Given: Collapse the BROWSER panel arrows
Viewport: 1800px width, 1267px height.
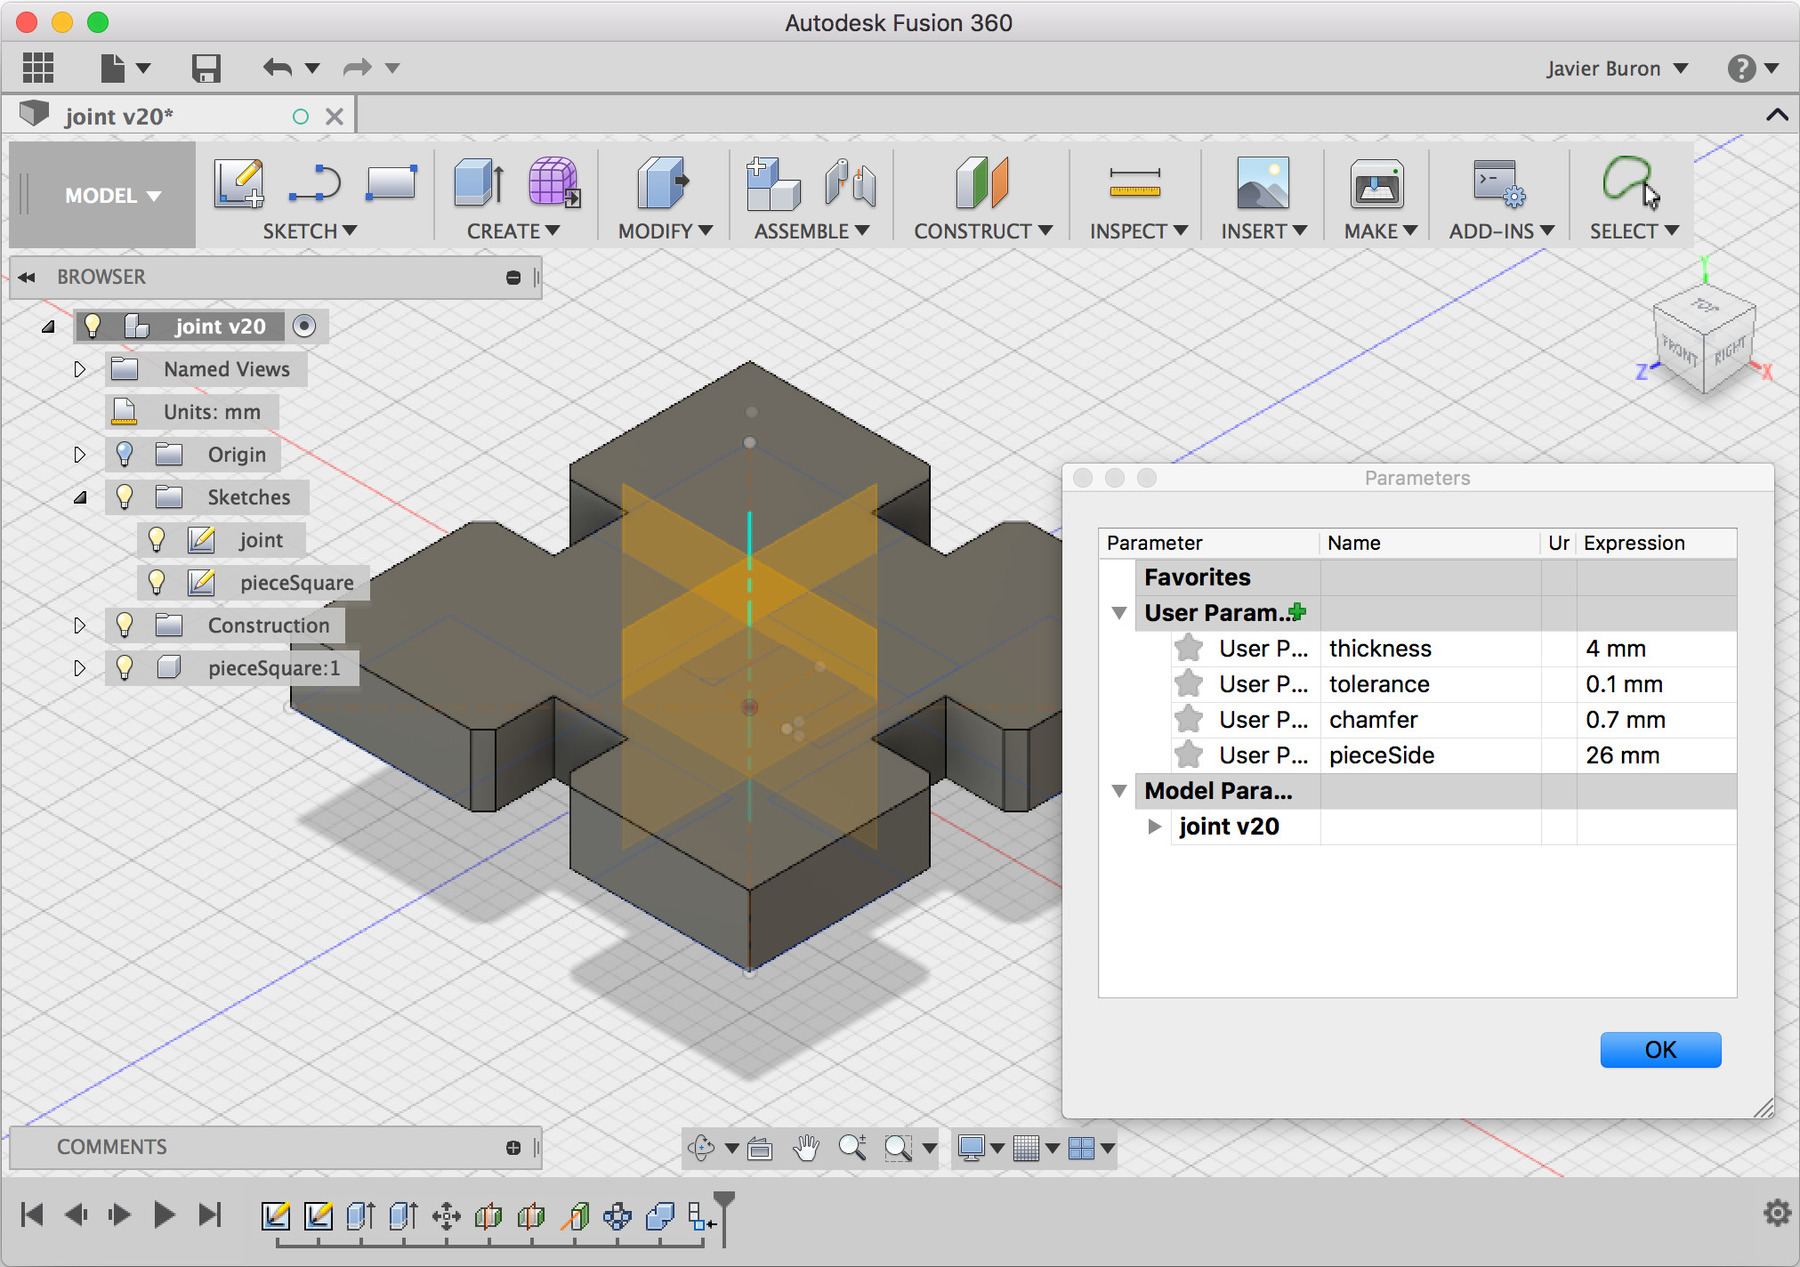Looking at the screenshot, I should point(27,277).
